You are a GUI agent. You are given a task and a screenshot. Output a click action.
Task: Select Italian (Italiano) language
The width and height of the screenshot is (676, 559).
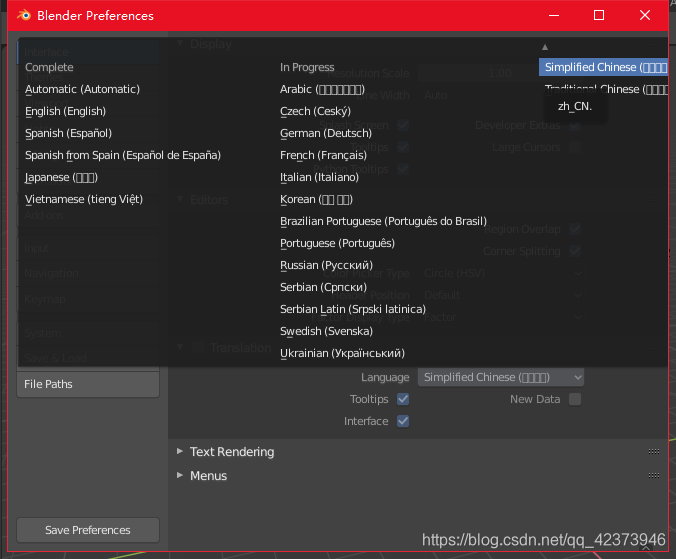click(319, 177)
